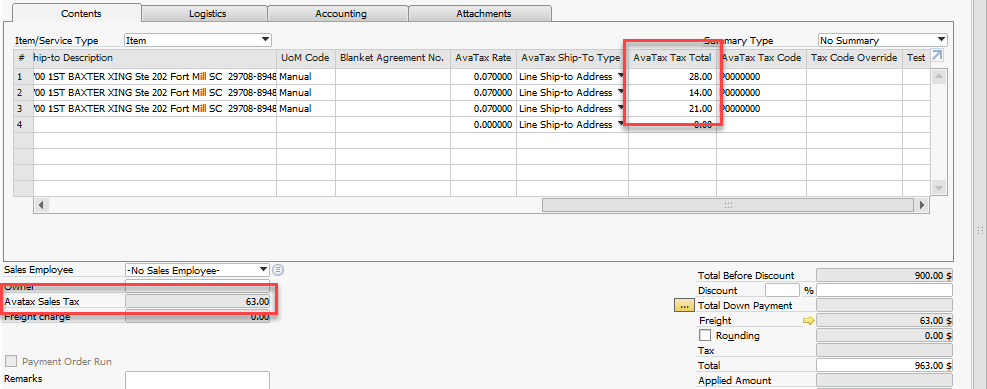The image size is (987, 389).
Task: Click the 0.000000 AvaTax Rate cell
Action: [x=483, y=125]
